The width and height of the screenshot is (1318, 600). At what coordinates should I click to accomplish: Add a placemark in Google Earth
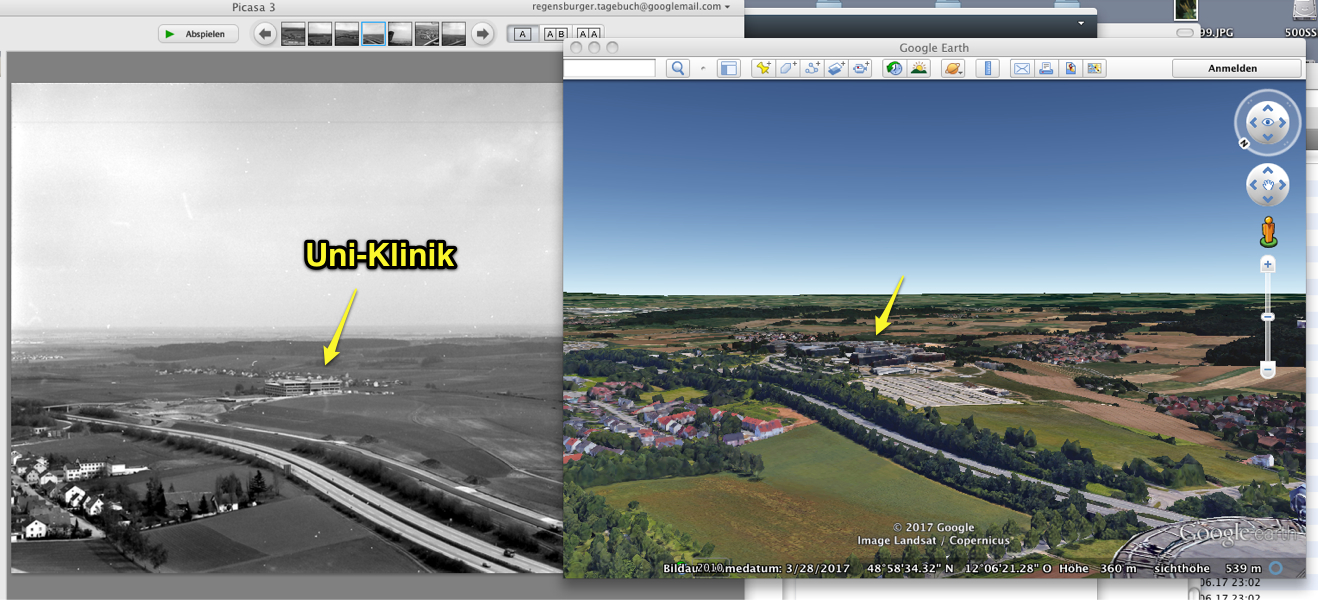click(x=763, y=68)
